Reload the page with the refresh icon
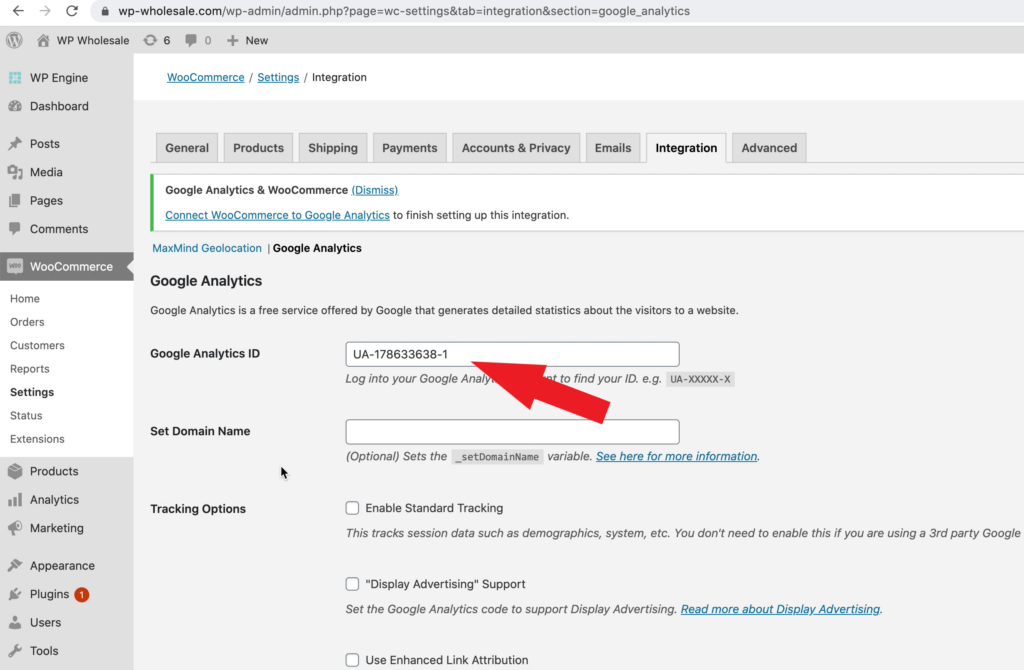 click(x=72, y=10)
